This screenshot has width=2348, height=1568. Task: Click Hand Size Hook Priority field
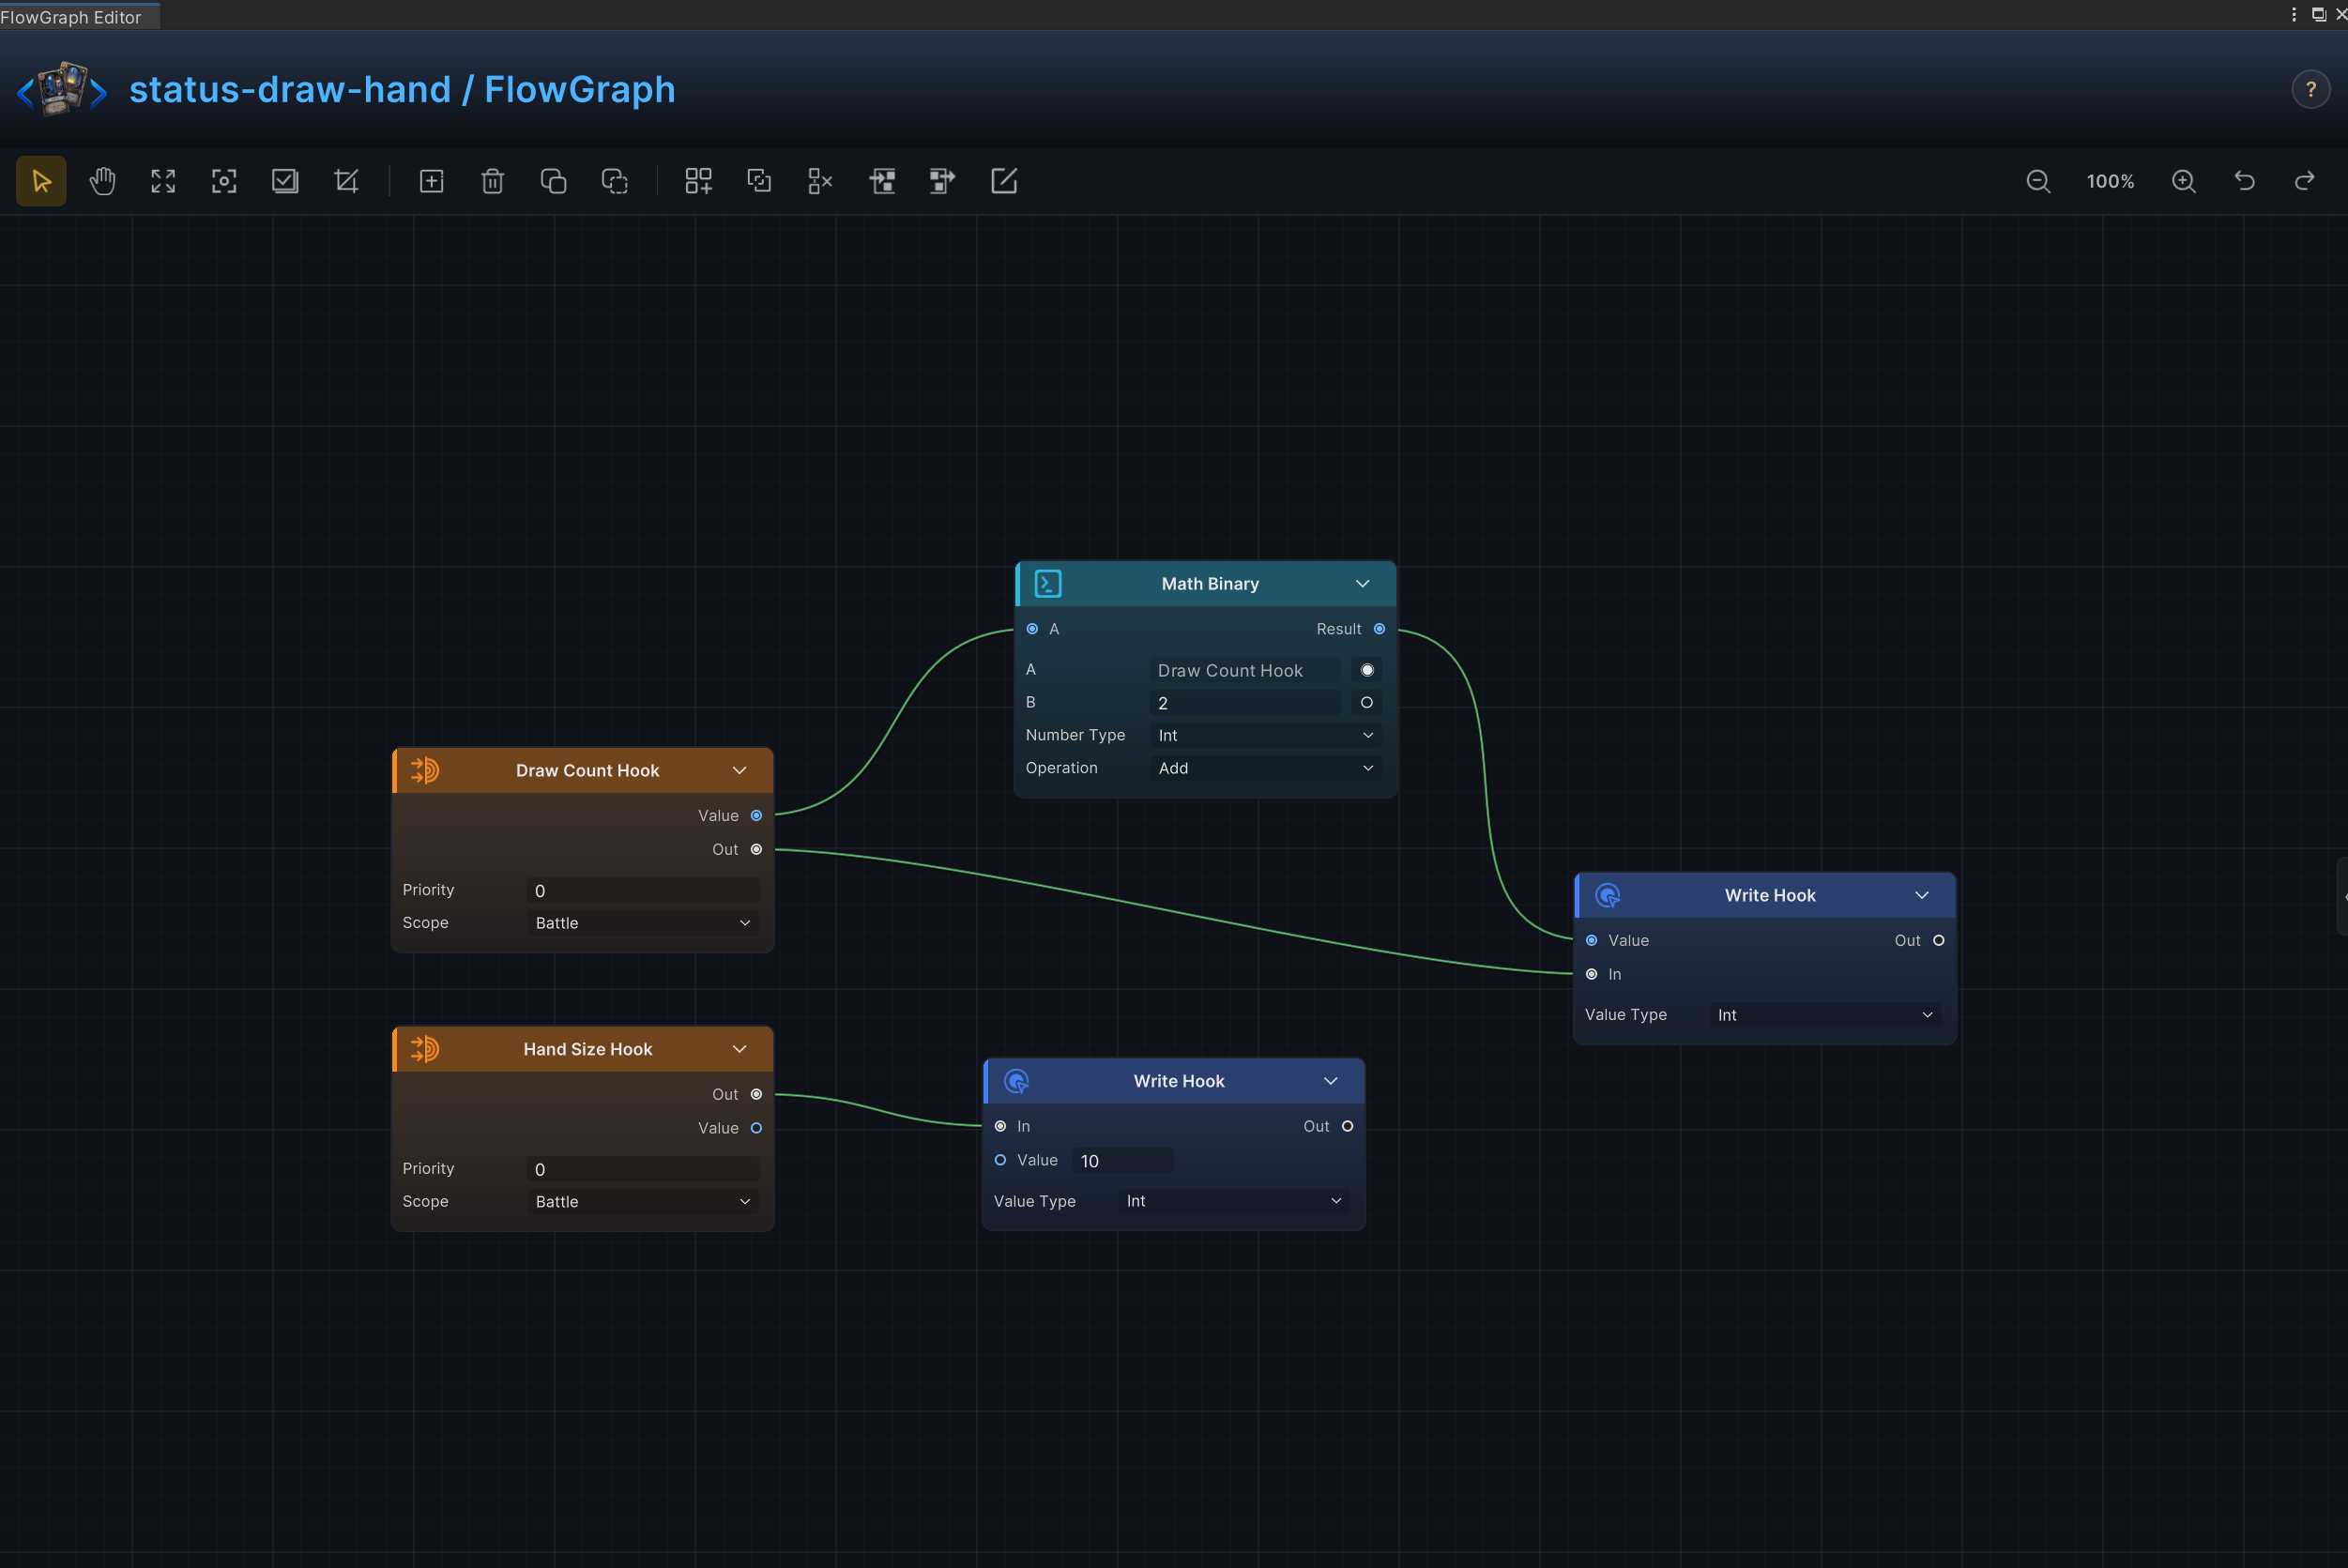(x=642, y=1169)
